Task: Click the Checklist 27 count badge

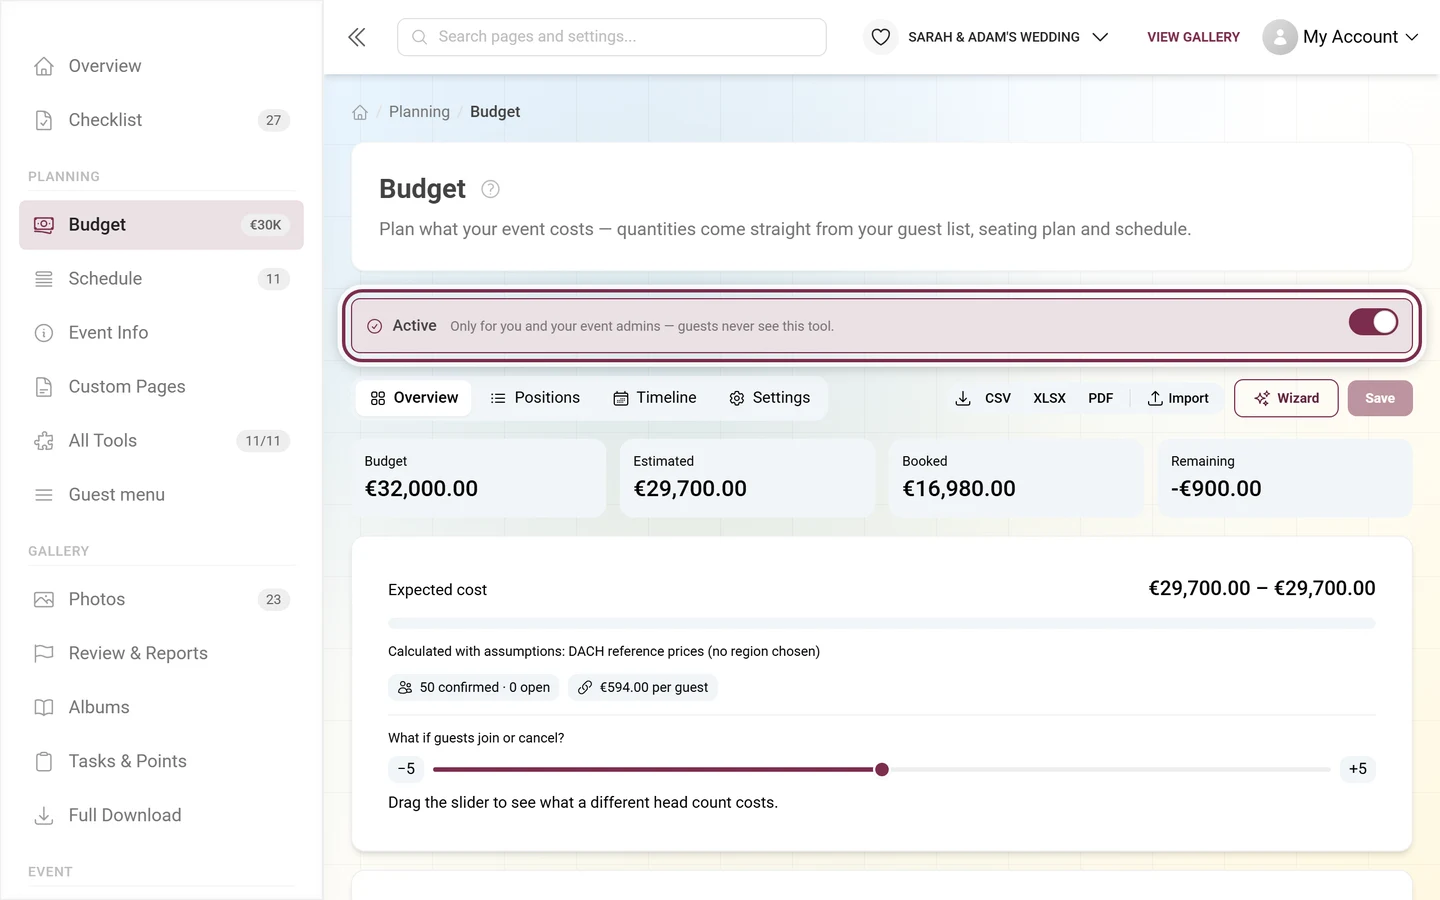Action: (274, 120)
